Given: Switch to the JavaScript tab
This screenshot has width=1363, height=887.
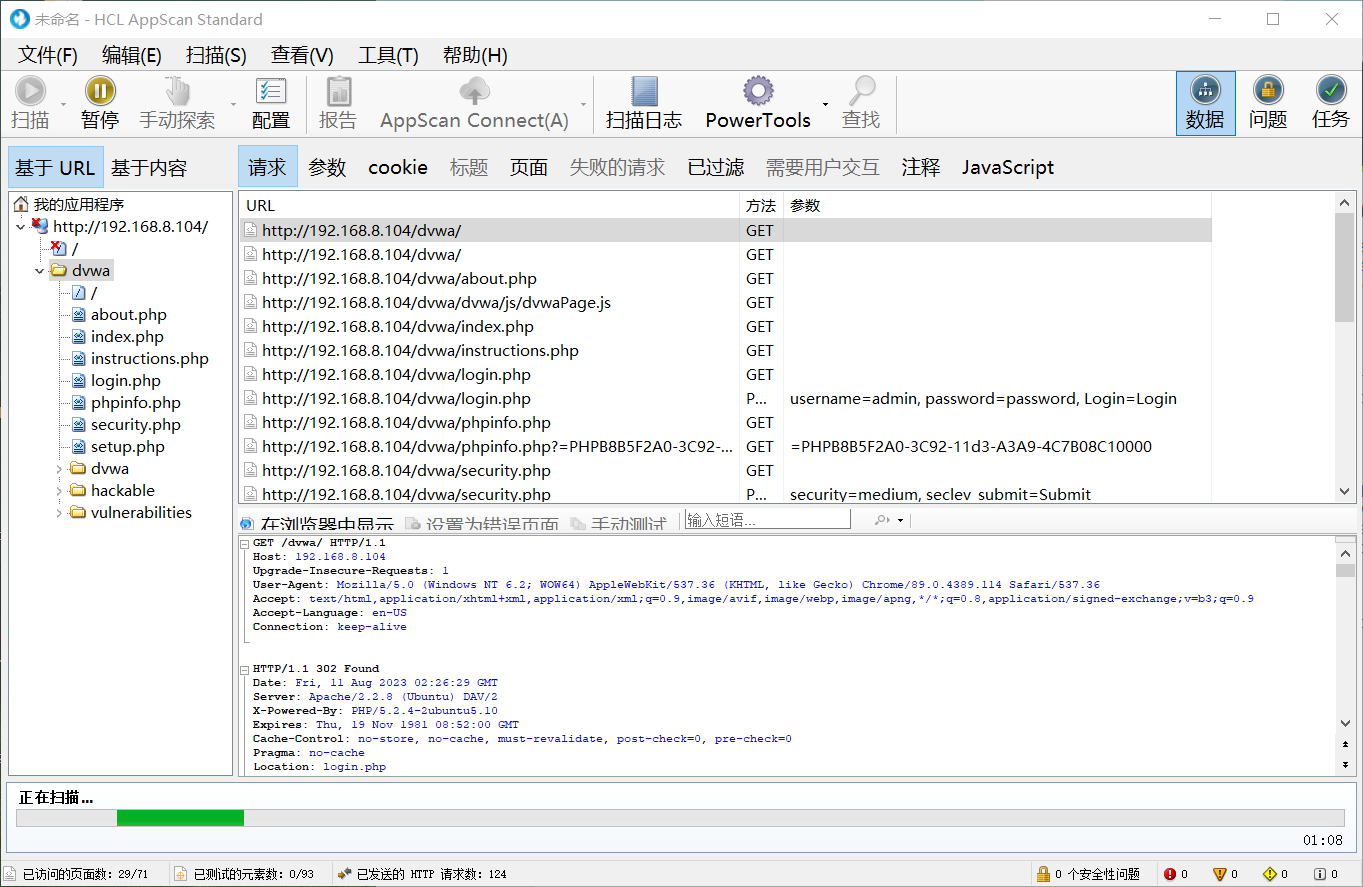Looking at the screenshot, I should pyautogui.click(x=1008, y=167).
